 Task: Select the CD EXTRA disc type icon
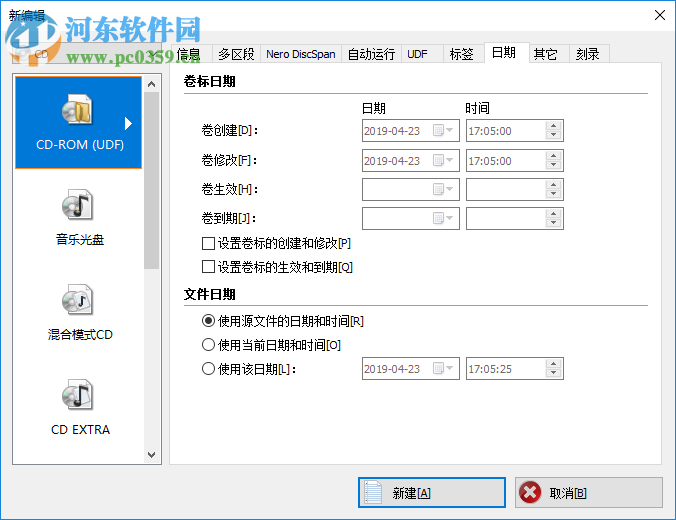77,394
